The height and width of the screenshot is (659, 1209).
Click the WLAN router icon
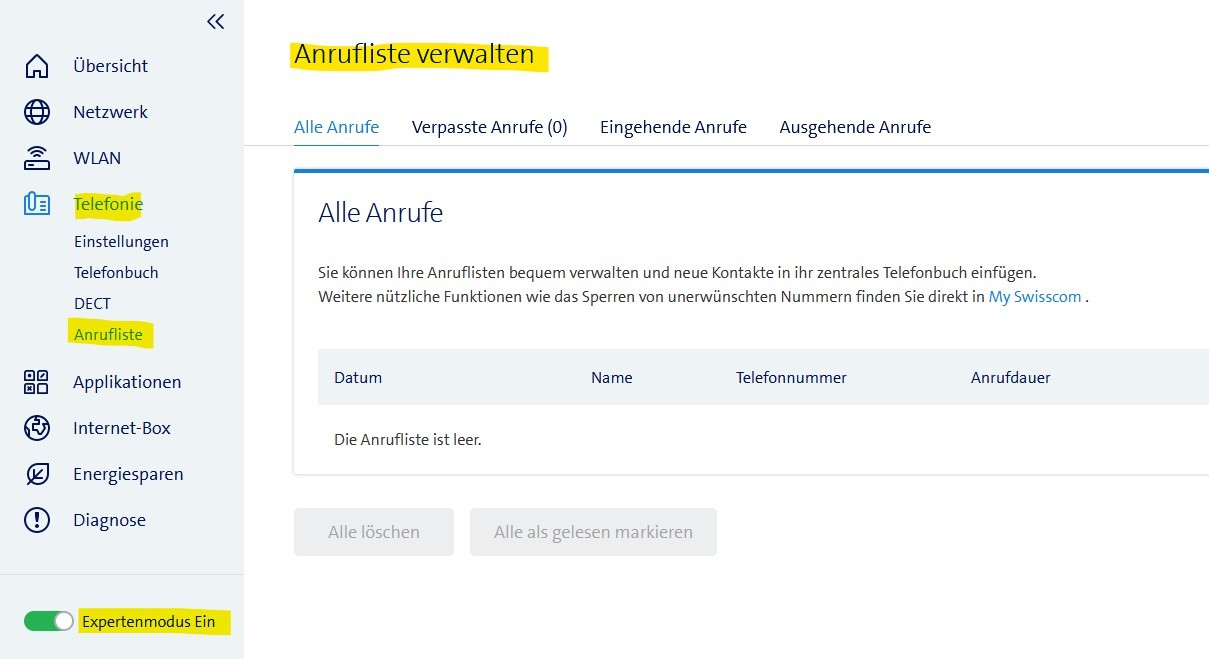pos(37,158)
